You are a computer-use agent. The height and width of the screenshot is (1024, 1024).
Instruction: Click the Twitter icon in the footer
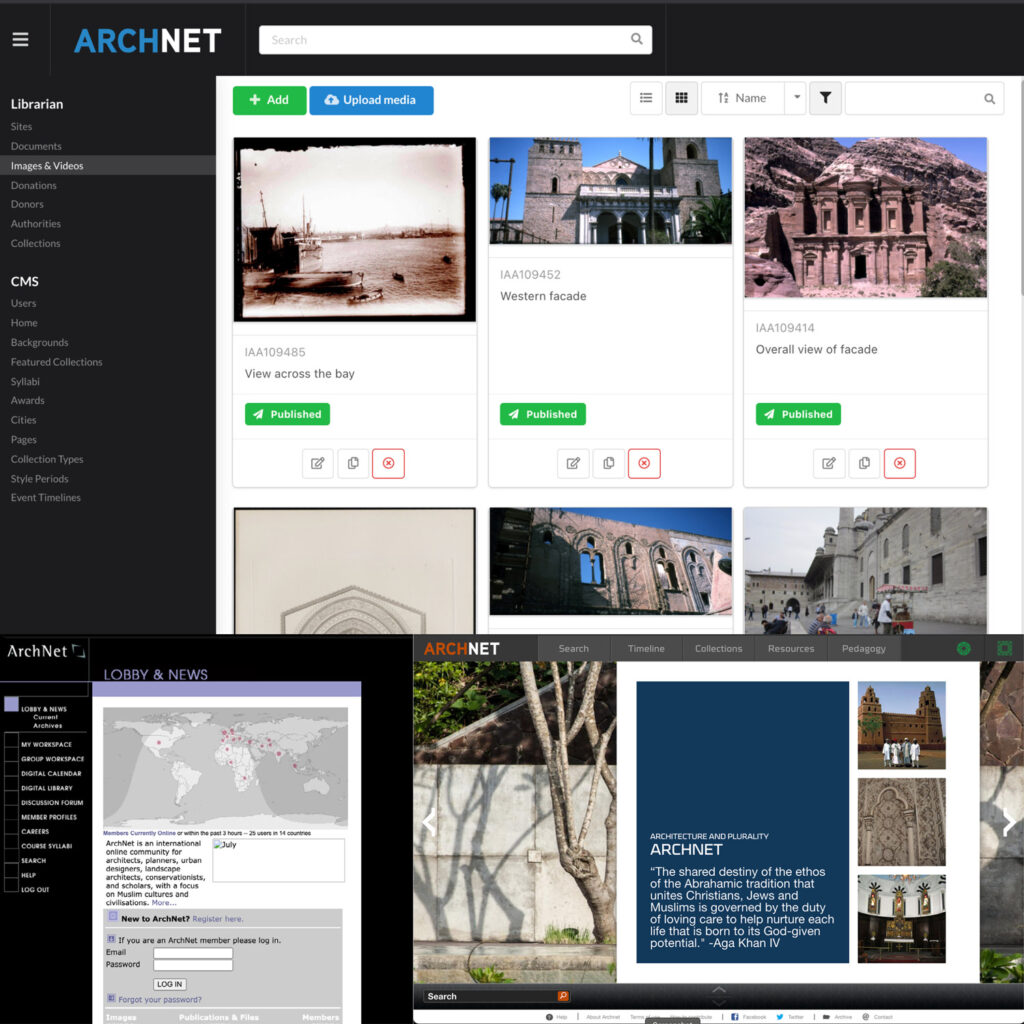coord(781,1015)
